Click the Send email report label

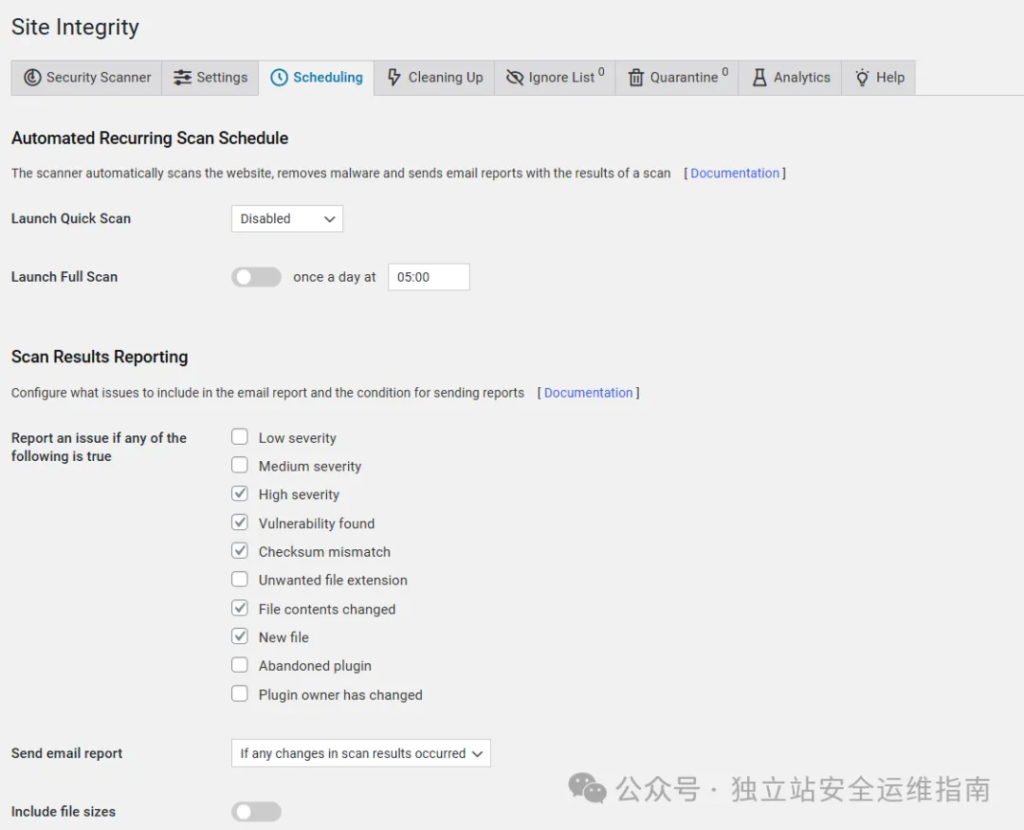(x=67, y=753)
